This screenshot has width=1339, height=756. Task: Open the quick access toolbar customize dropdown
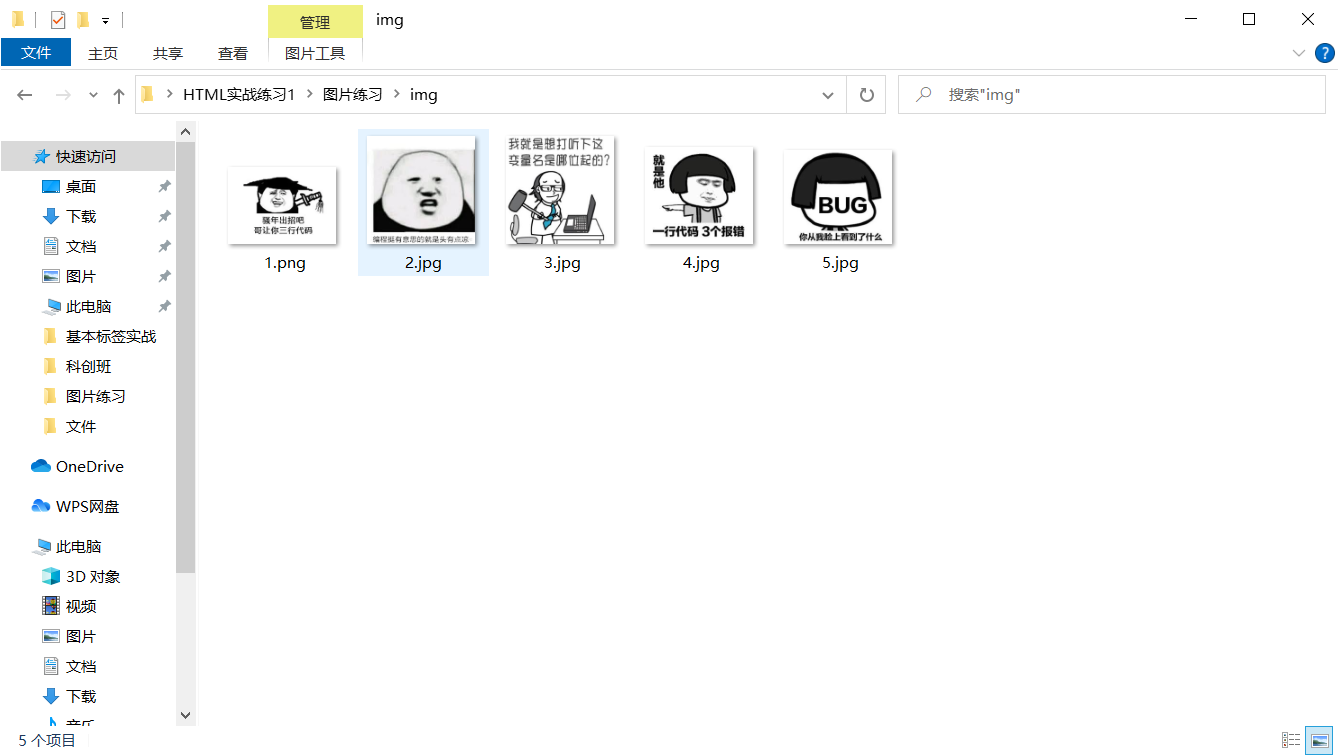click(x=106, y=21)
